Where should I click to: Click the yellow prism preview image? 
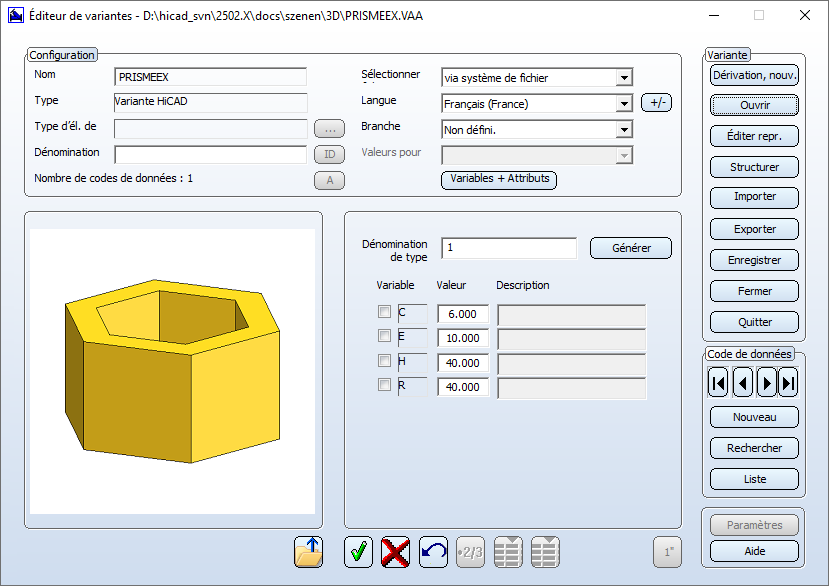tap(172, 370)
